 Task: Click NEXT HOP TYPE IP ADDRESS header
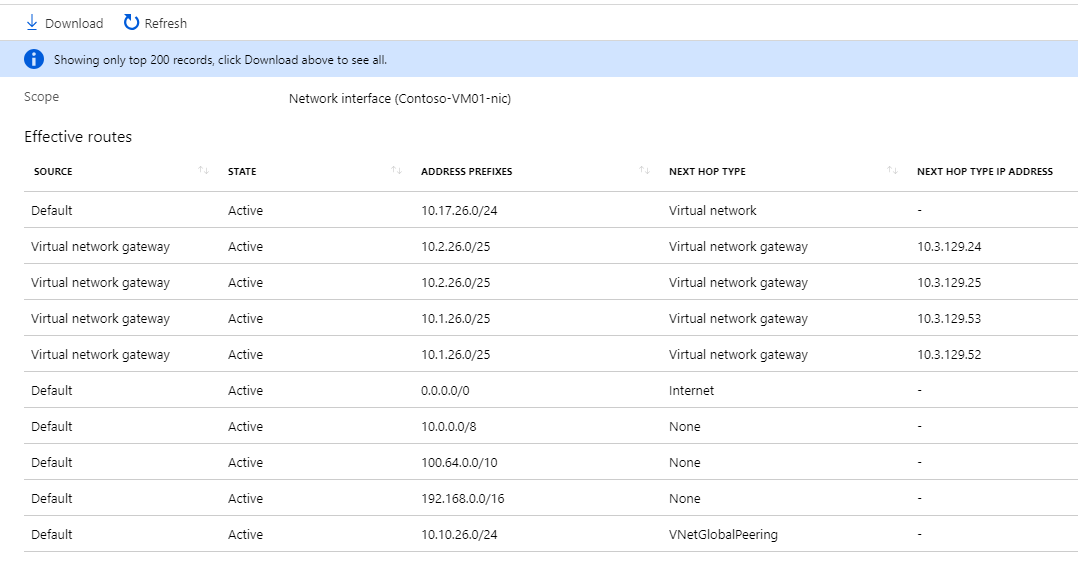(984, 172)
